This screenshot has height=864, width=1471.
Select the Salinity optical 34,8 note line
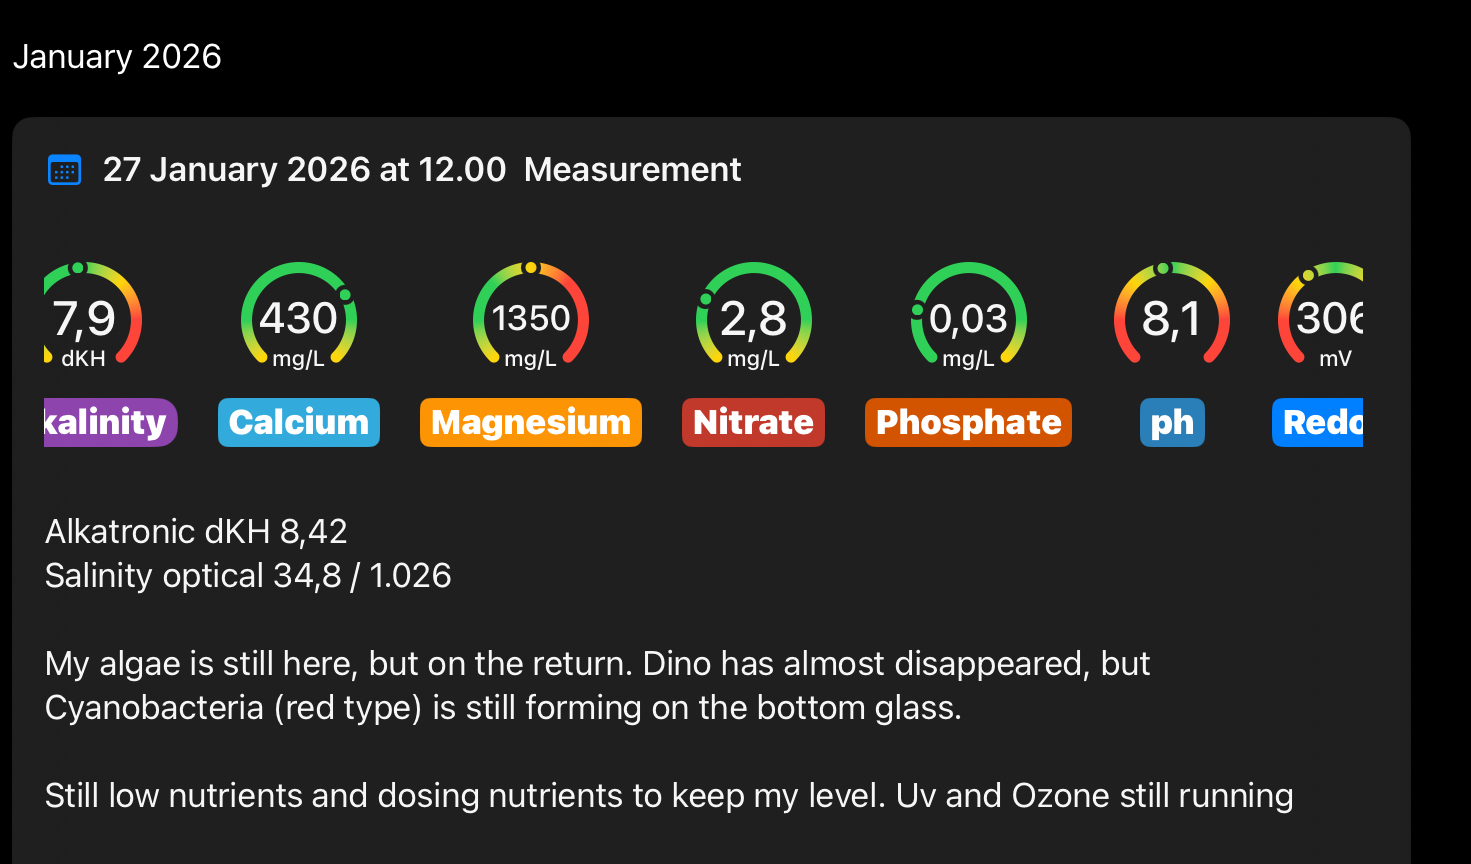[248, 576]
